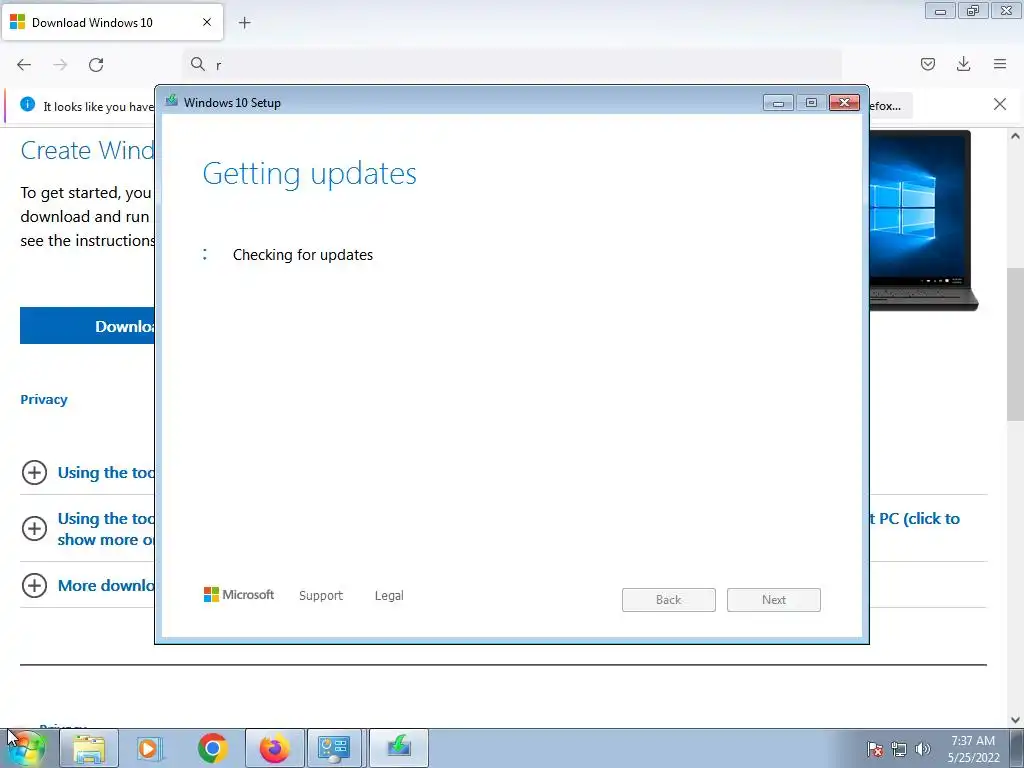Click the Support link in Setup

[321, 596]
